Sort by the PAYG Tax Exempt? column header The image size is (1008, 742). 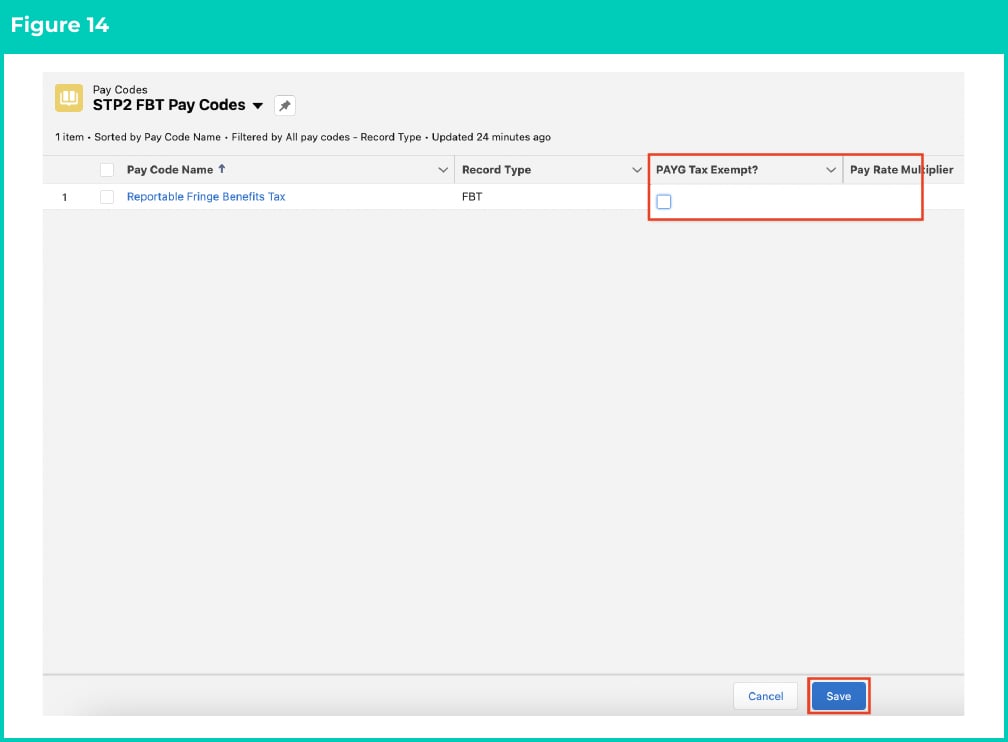point(706,170)
